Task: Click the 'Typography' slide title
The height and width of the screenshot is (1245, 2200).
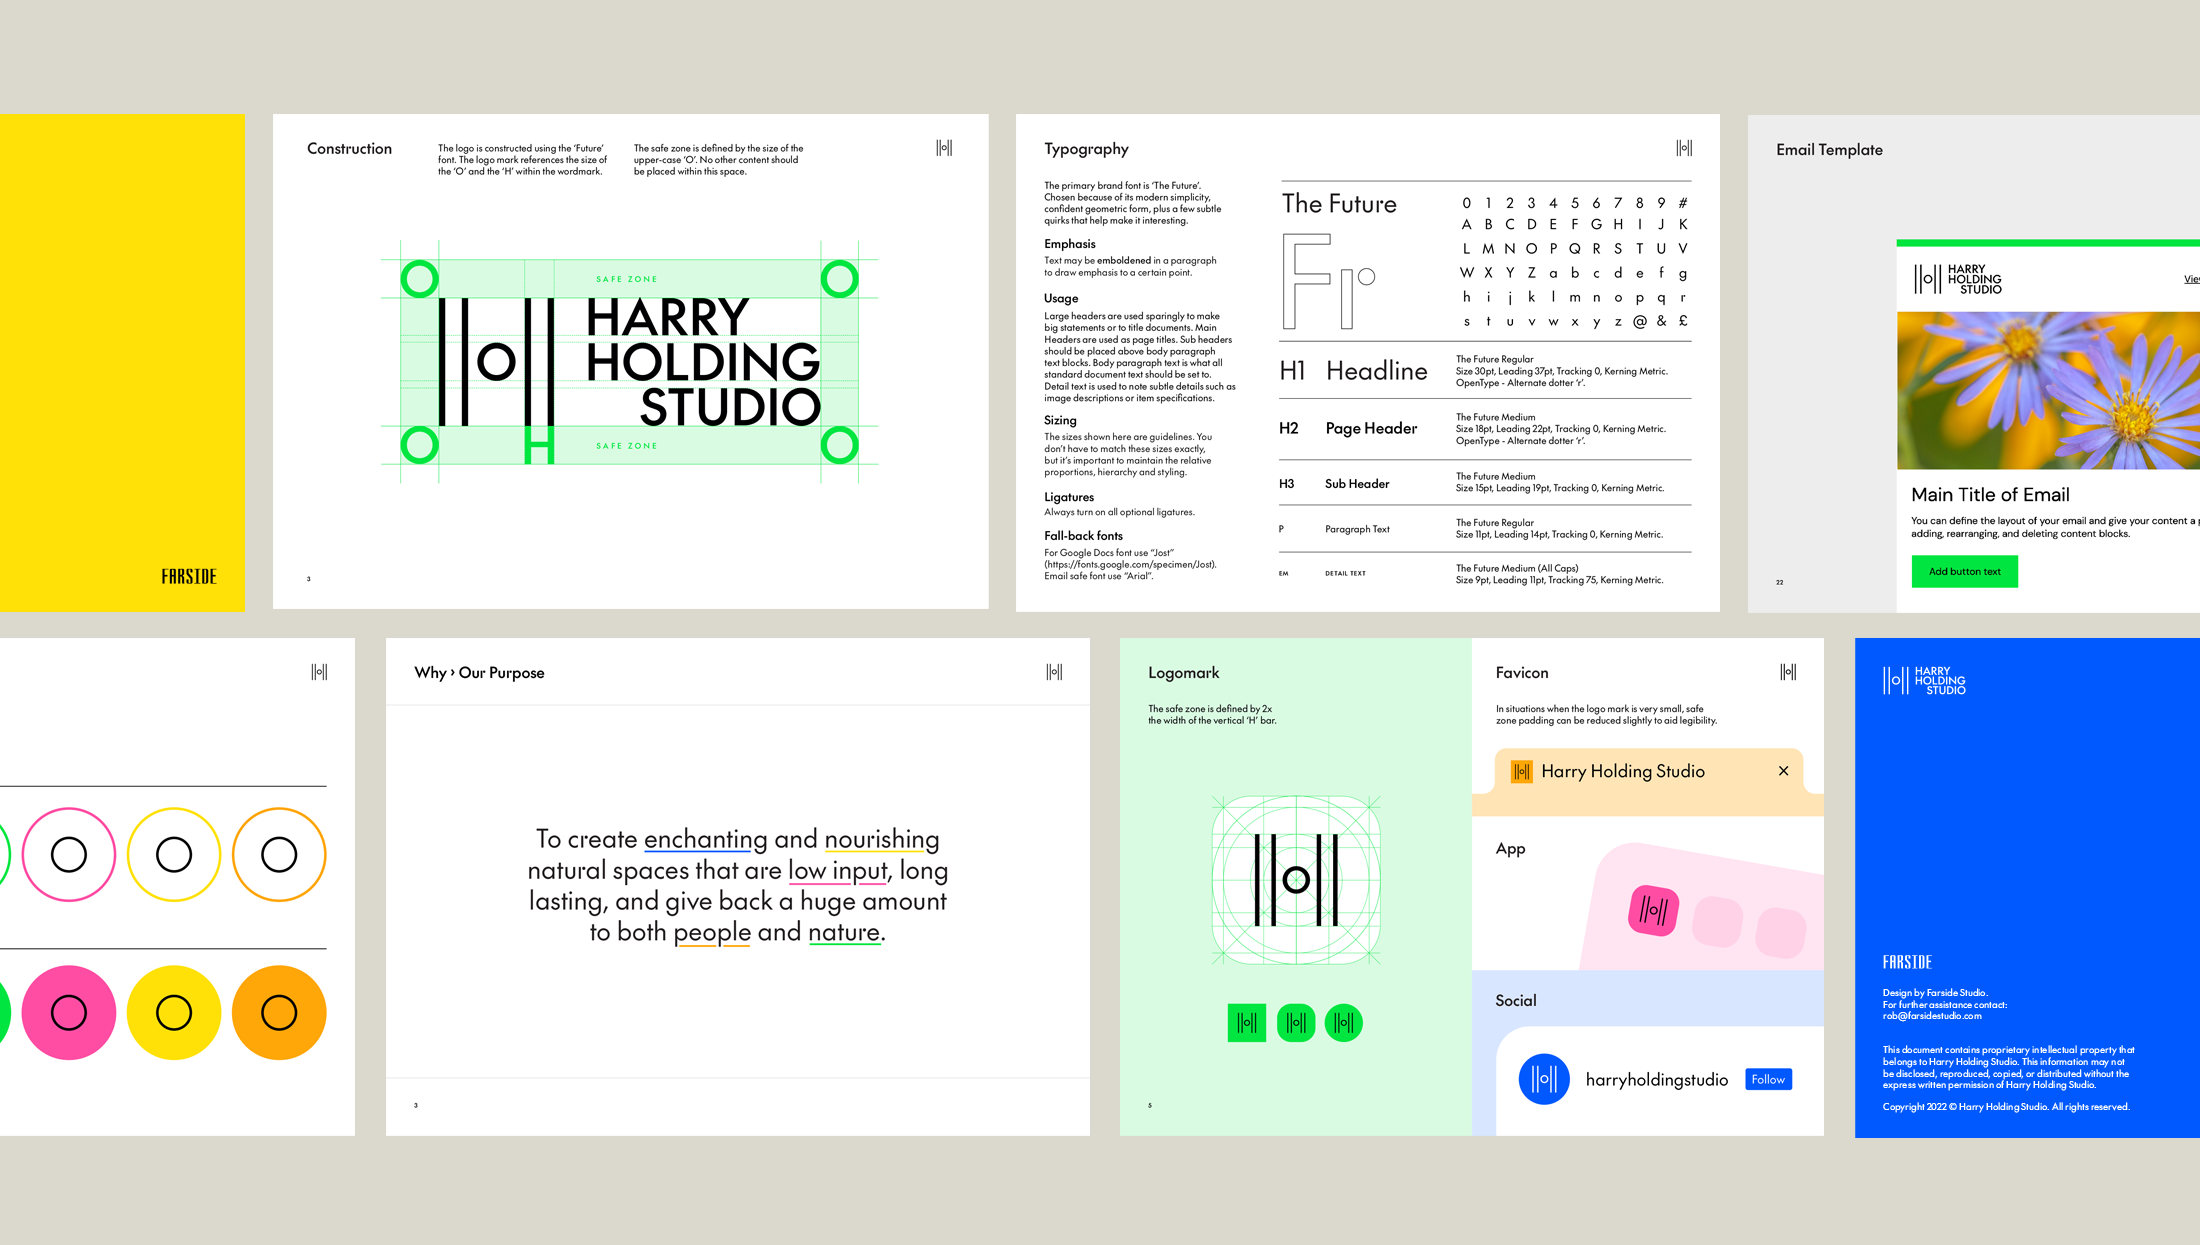Action: click(1086, 150)
